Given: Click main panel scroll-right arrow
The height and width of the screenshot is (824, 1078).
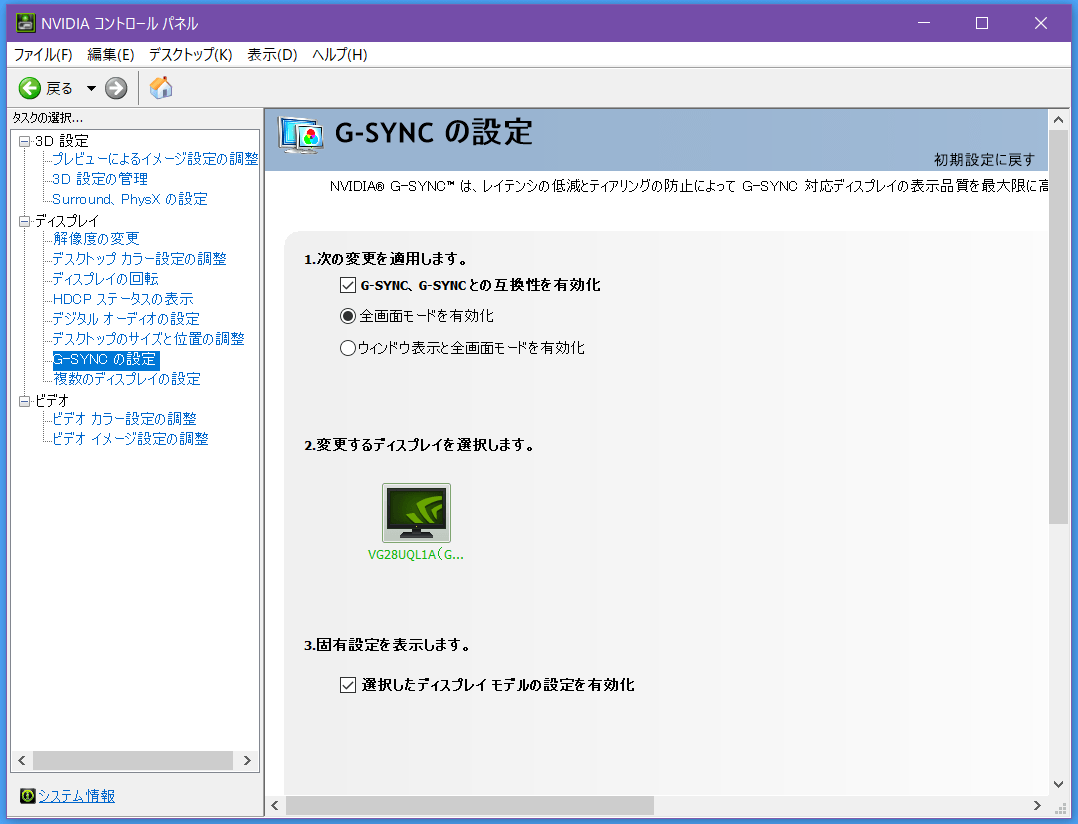Looking at the screenshot, I should (x=1037, y=805).
